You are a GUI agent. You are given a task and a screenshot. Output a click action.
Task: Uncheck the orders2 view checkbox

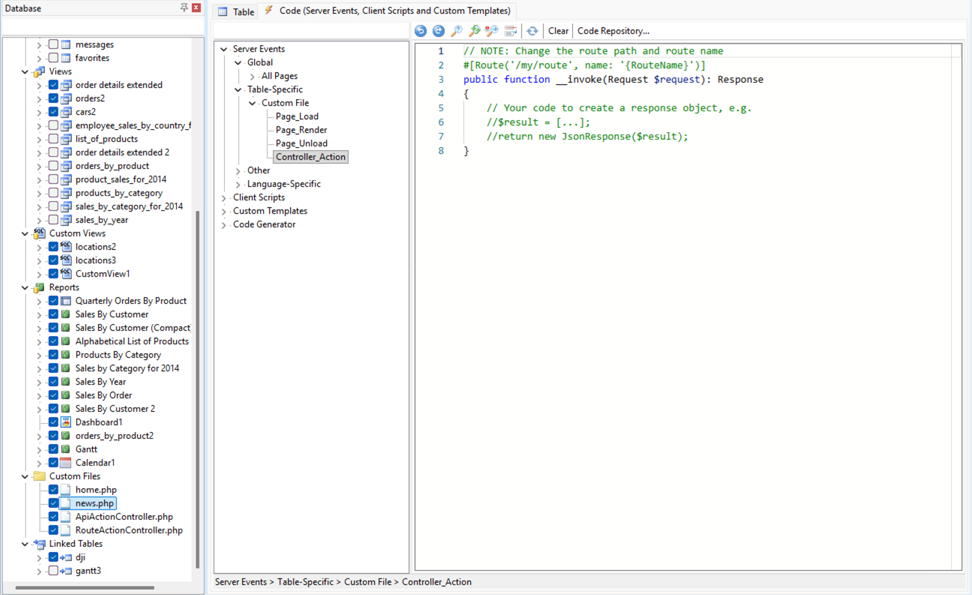point(54,99)
